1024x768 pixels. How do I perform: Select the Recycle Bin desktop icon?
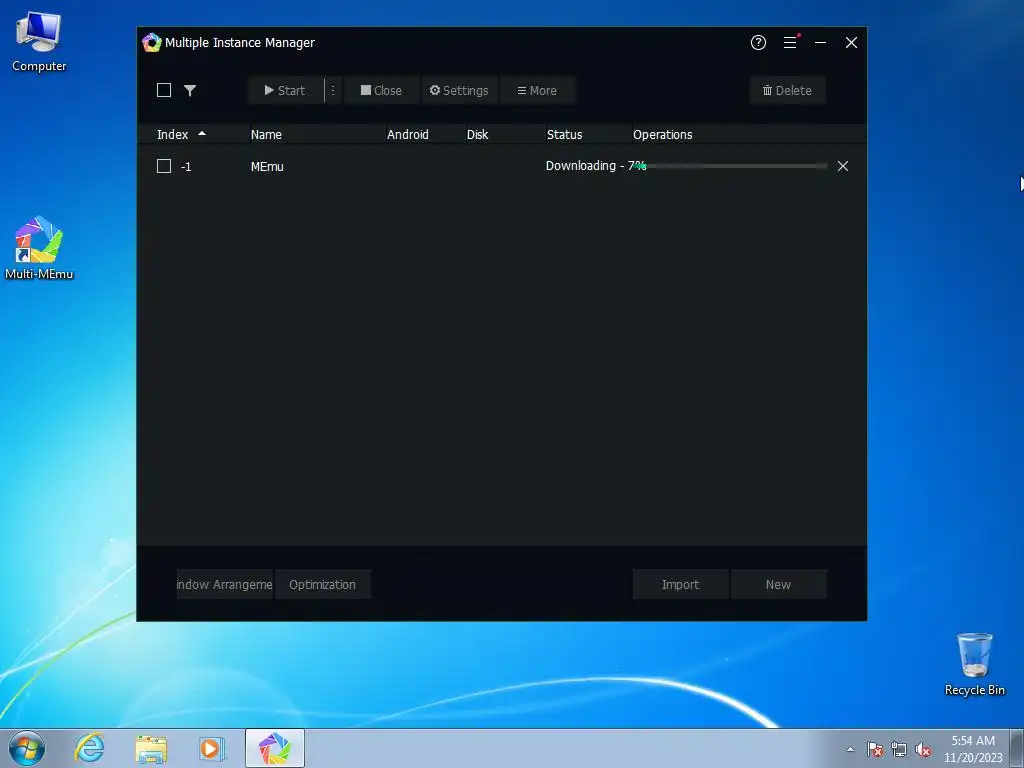[x=974, y=664]
